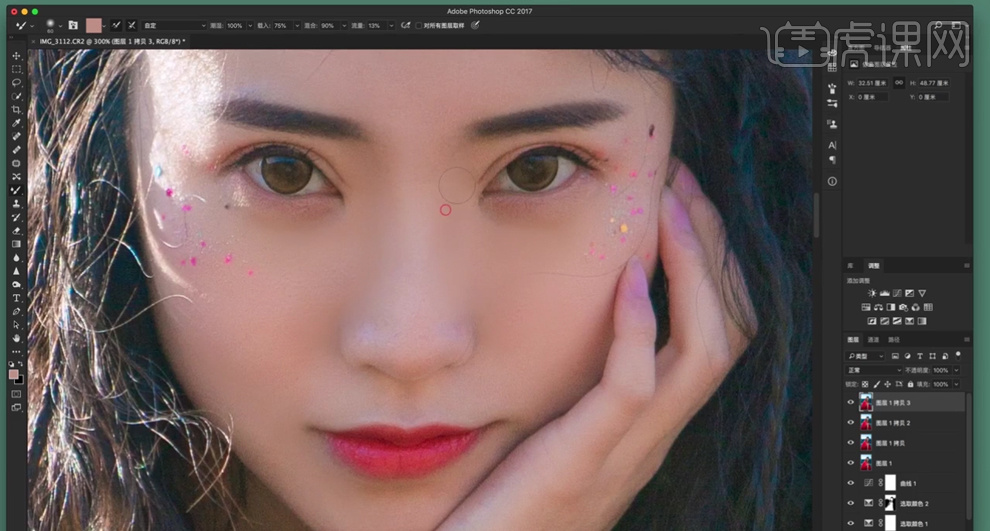Hide the 选取颜色 2 adjustment layer
Image resolution: width=990 pixels, height=531 pixels.
tap(850, 503)
